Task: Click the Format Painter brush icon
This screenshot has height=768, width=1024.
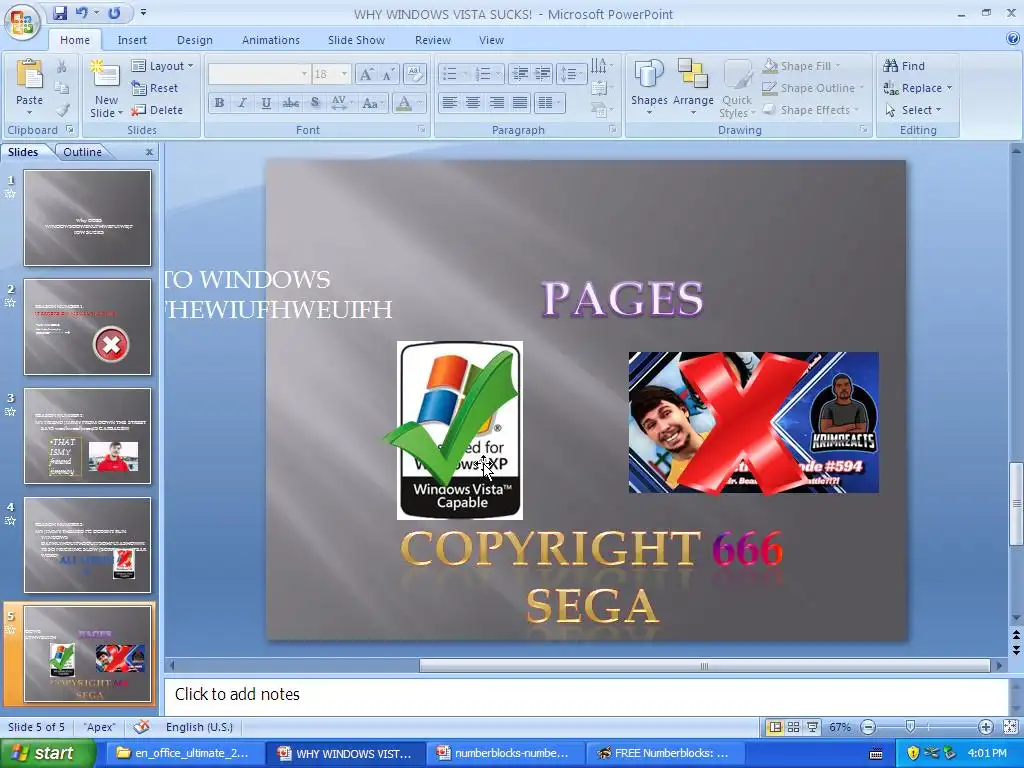Action: point(61,110)
